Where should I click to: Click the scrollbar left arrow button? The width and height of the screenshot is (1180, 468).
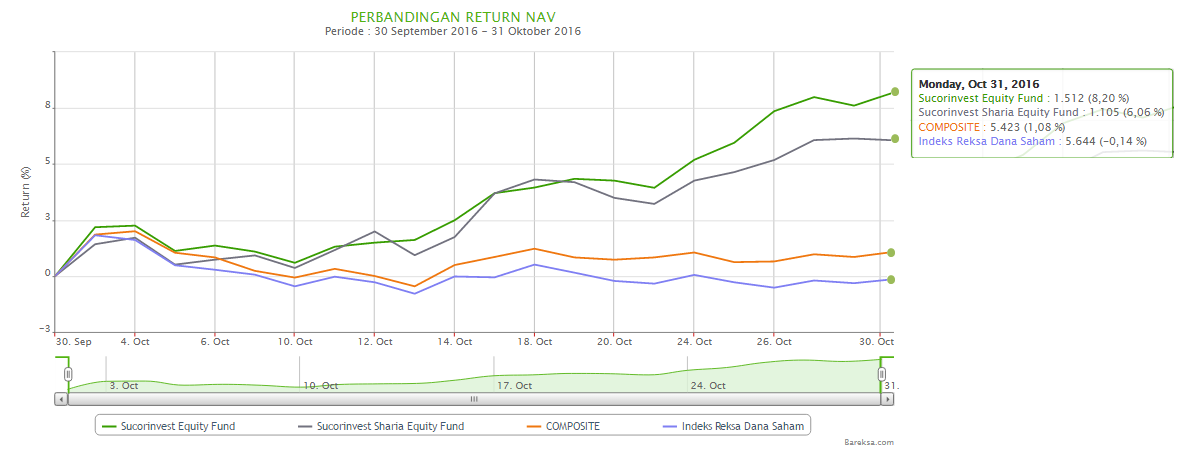point(61,398)
